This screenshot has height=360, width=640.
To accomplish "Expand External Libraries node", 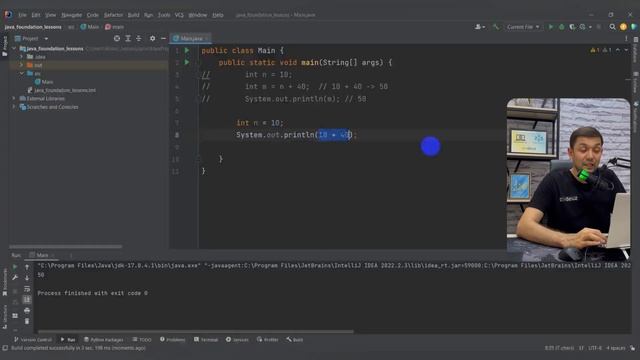I will click(x=14, y=98).
